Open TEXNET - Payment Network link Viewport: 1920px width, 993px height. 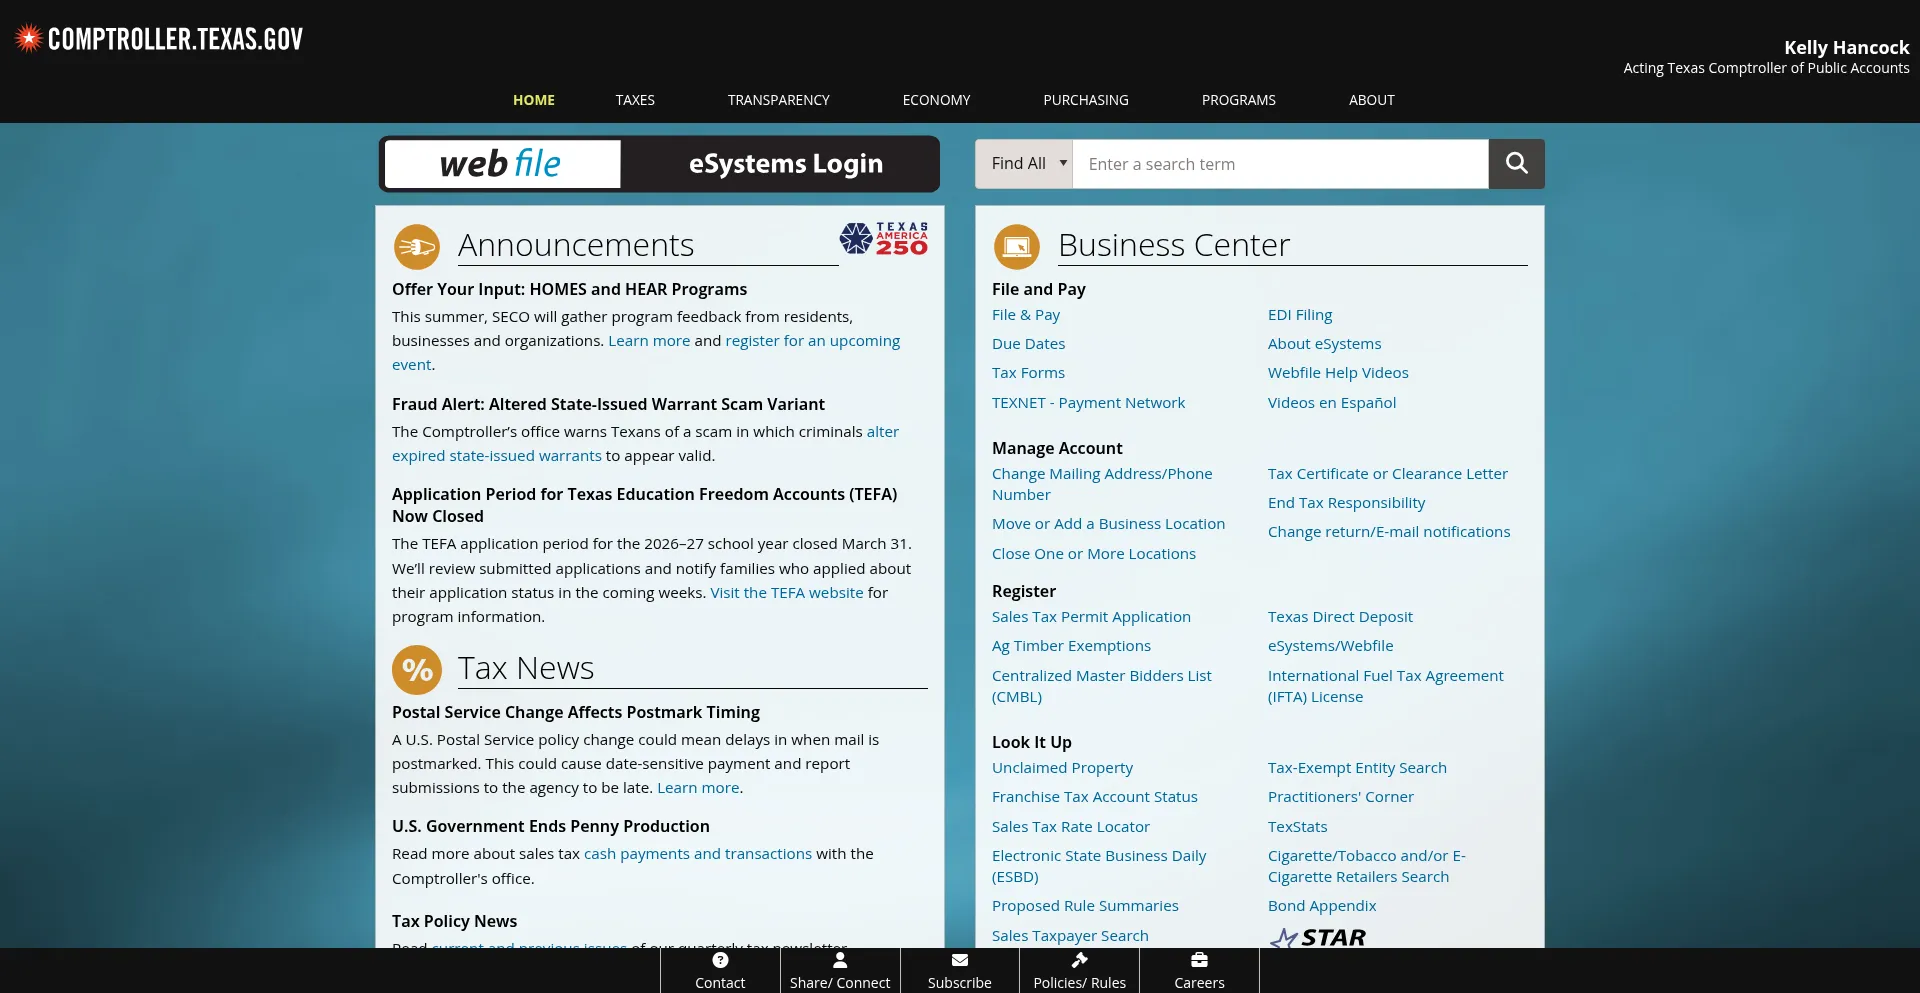(x=1088, y=403)
